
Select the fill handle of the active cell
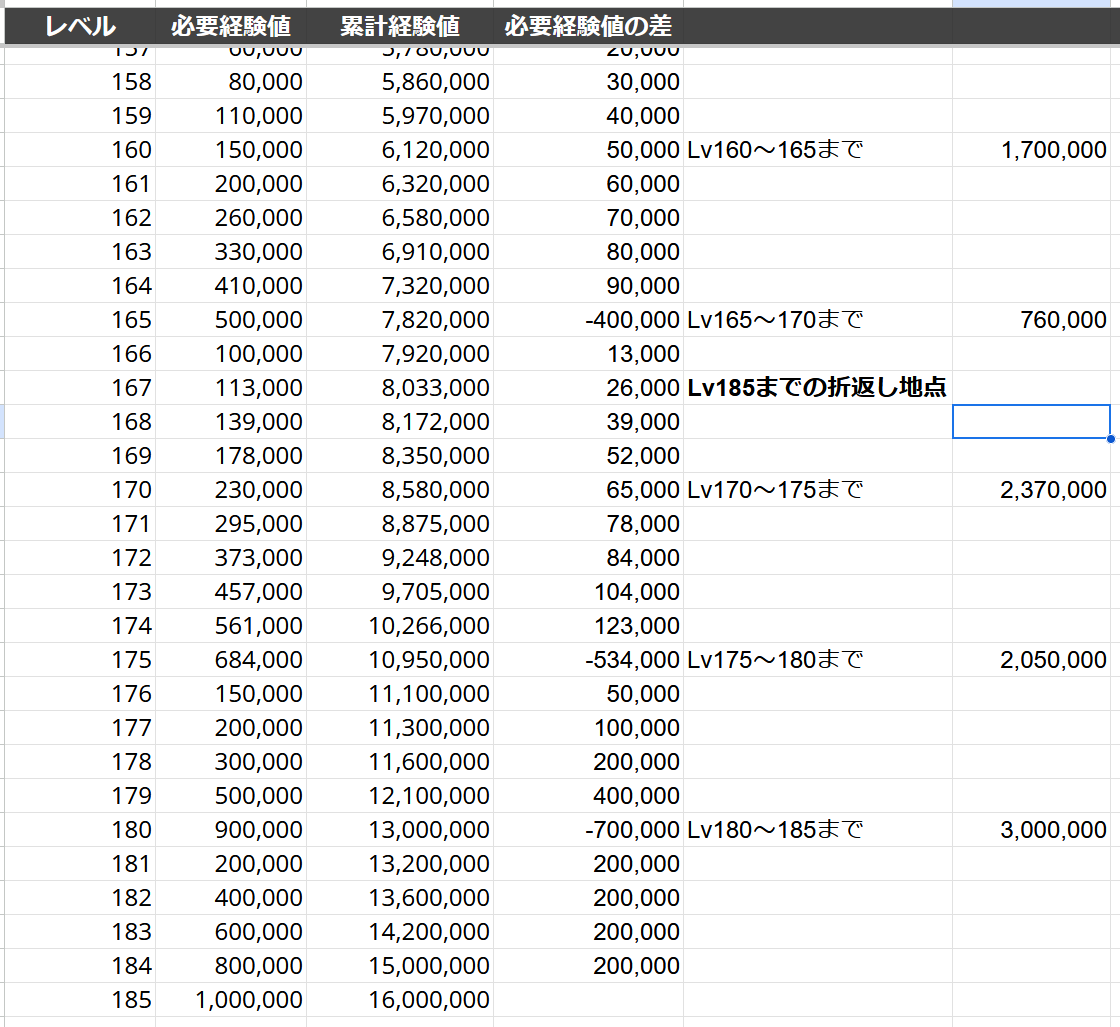[1111, 439]
